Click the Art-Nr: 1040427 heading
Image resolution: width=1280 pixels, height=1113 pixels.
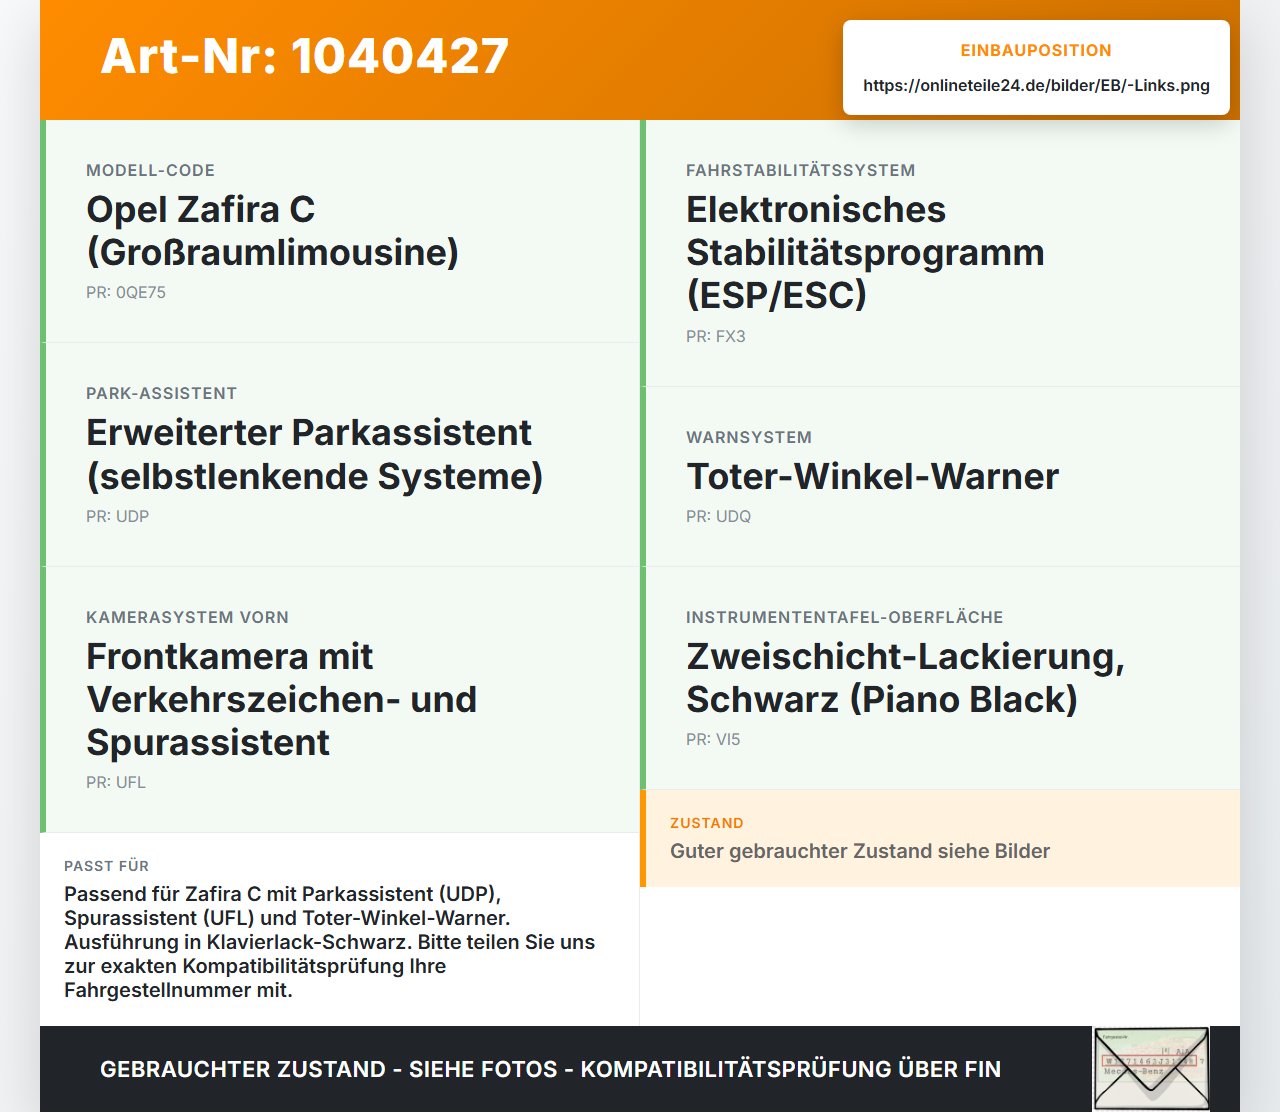tap(305, 56)
